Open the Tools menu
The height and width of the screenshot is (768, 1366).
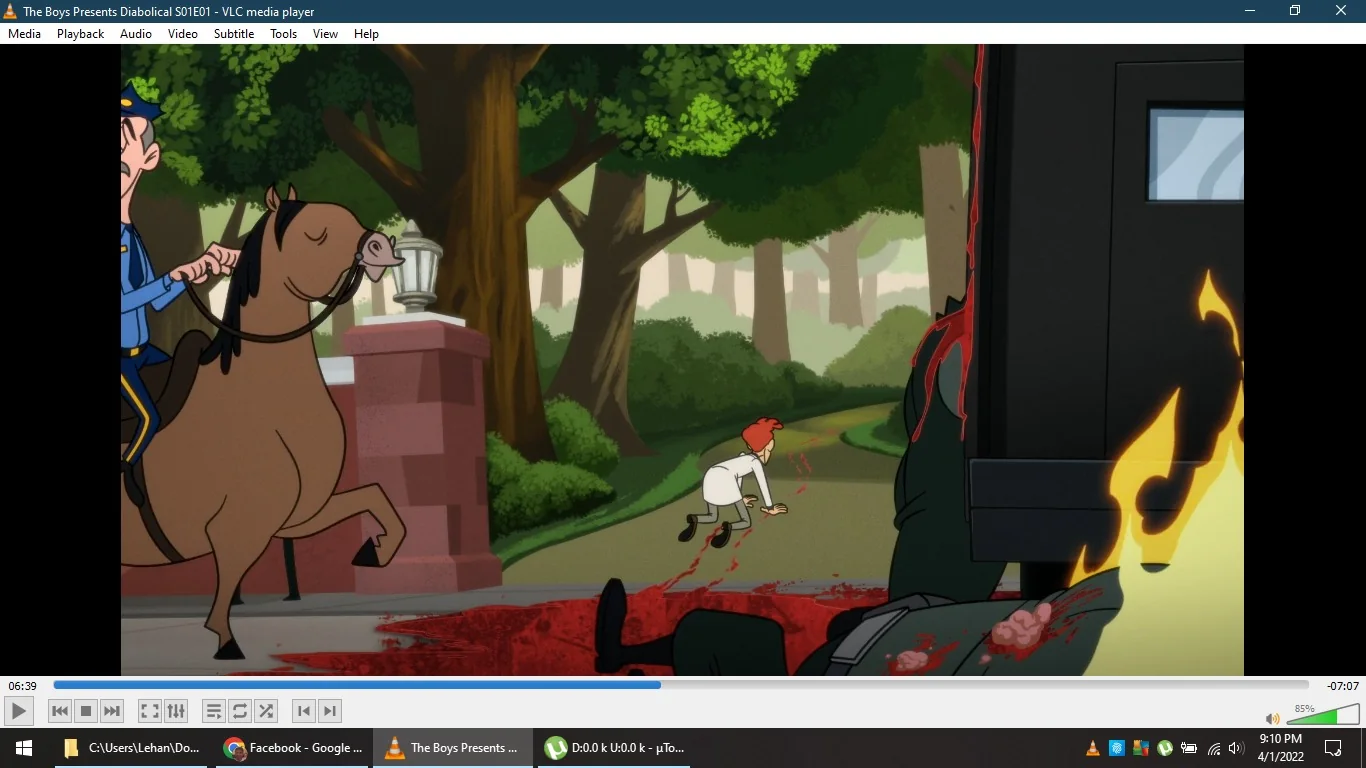[284, 34]
